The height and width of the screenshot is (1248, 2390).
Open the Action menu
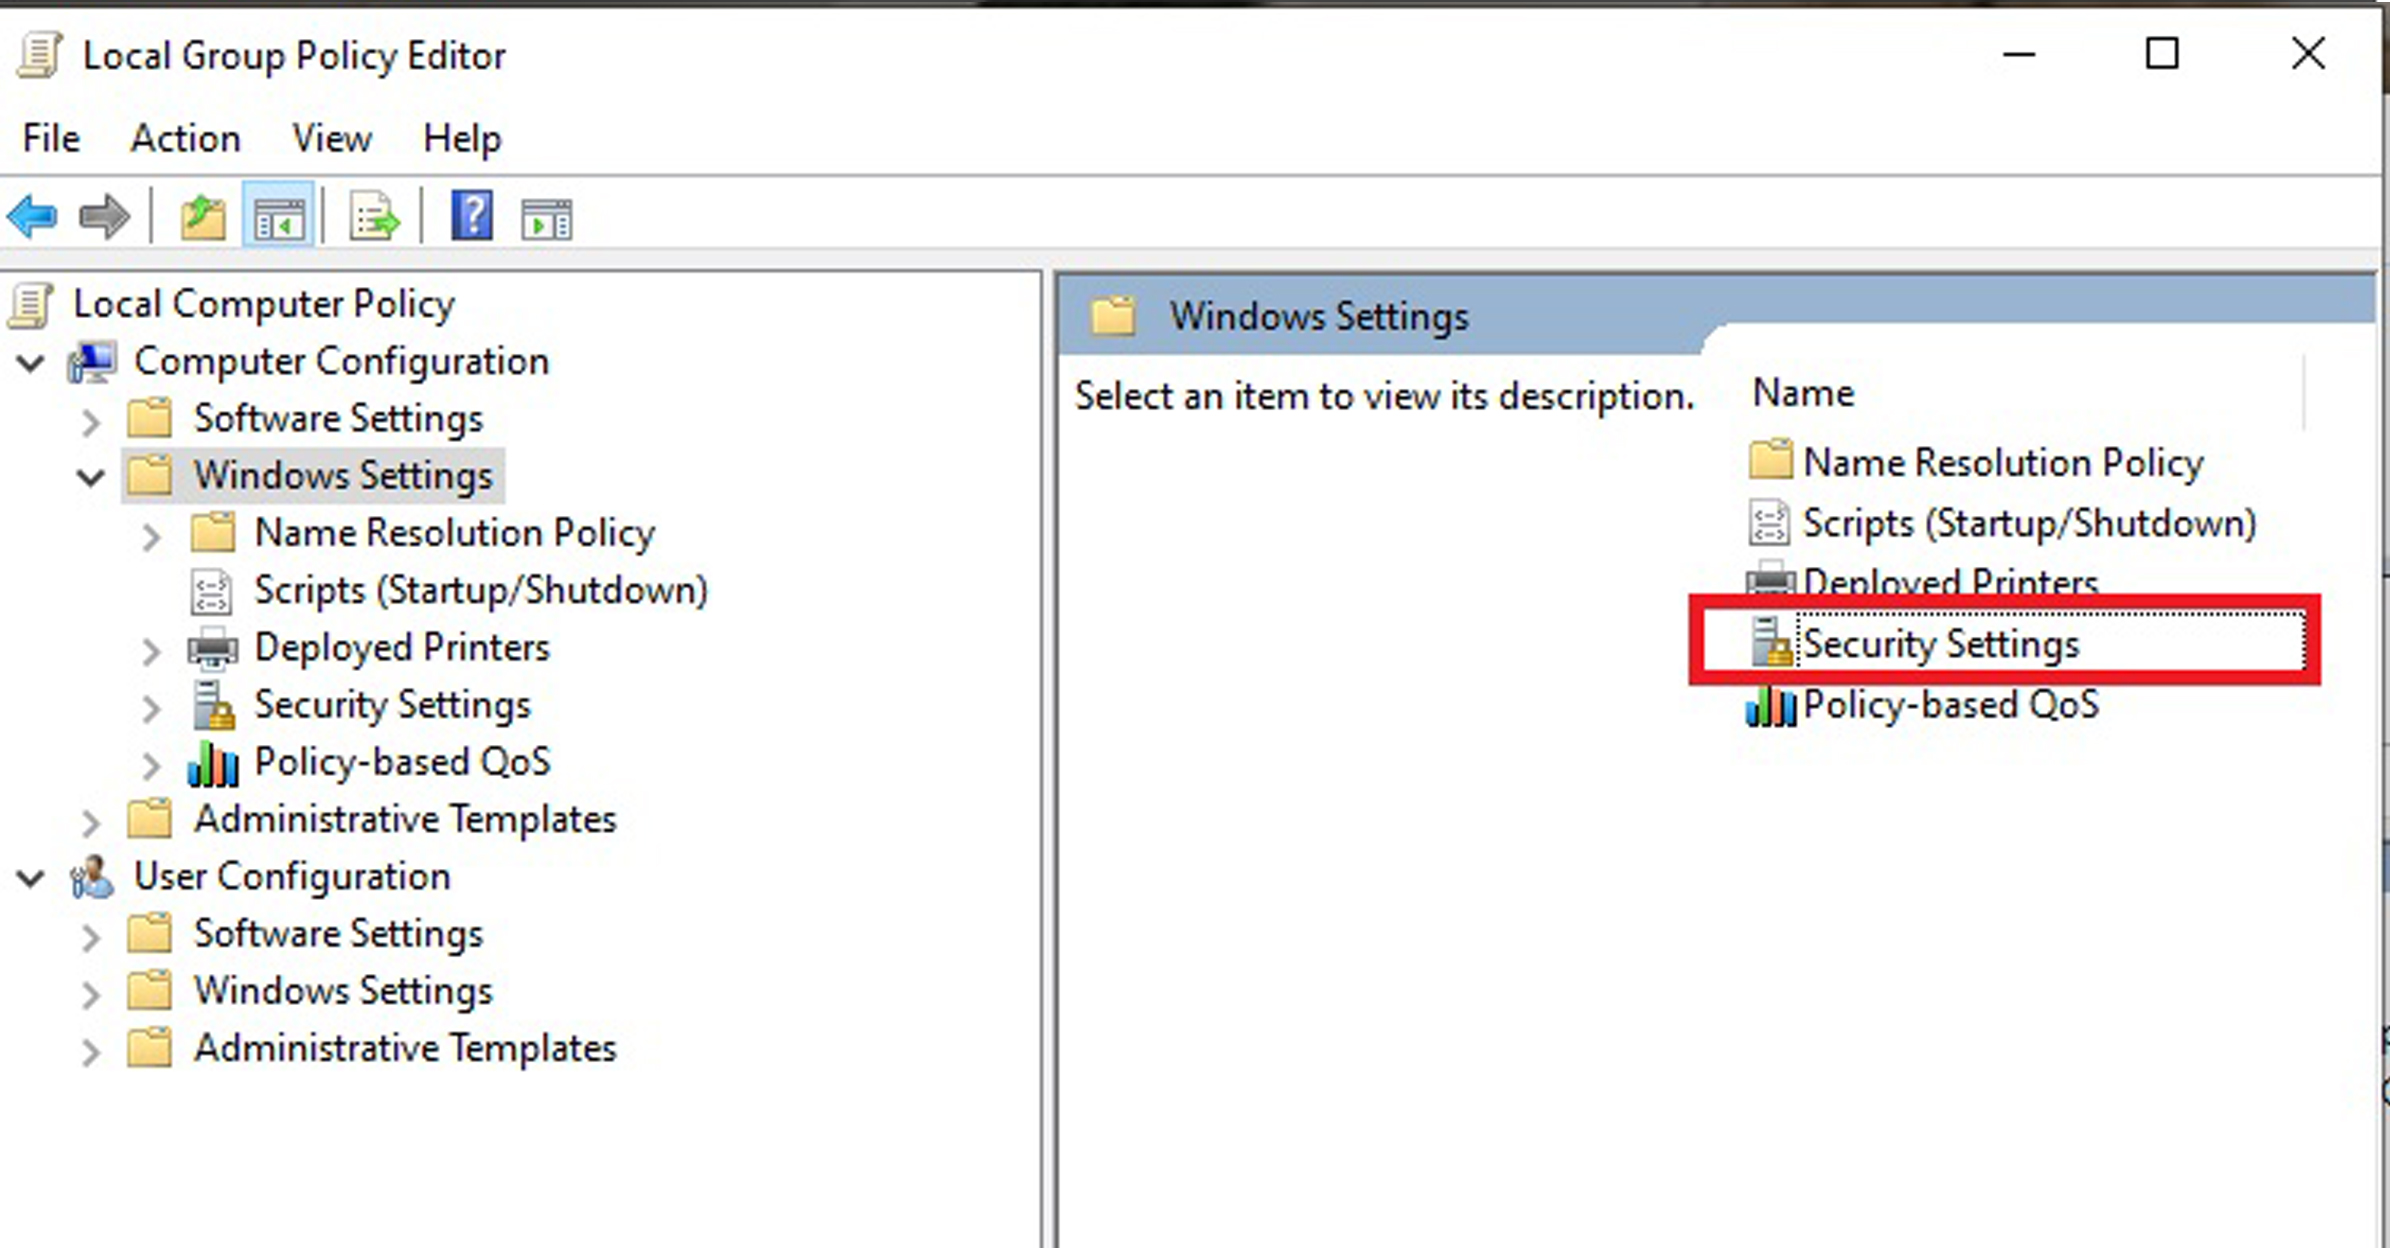click(x=185, y=138)
